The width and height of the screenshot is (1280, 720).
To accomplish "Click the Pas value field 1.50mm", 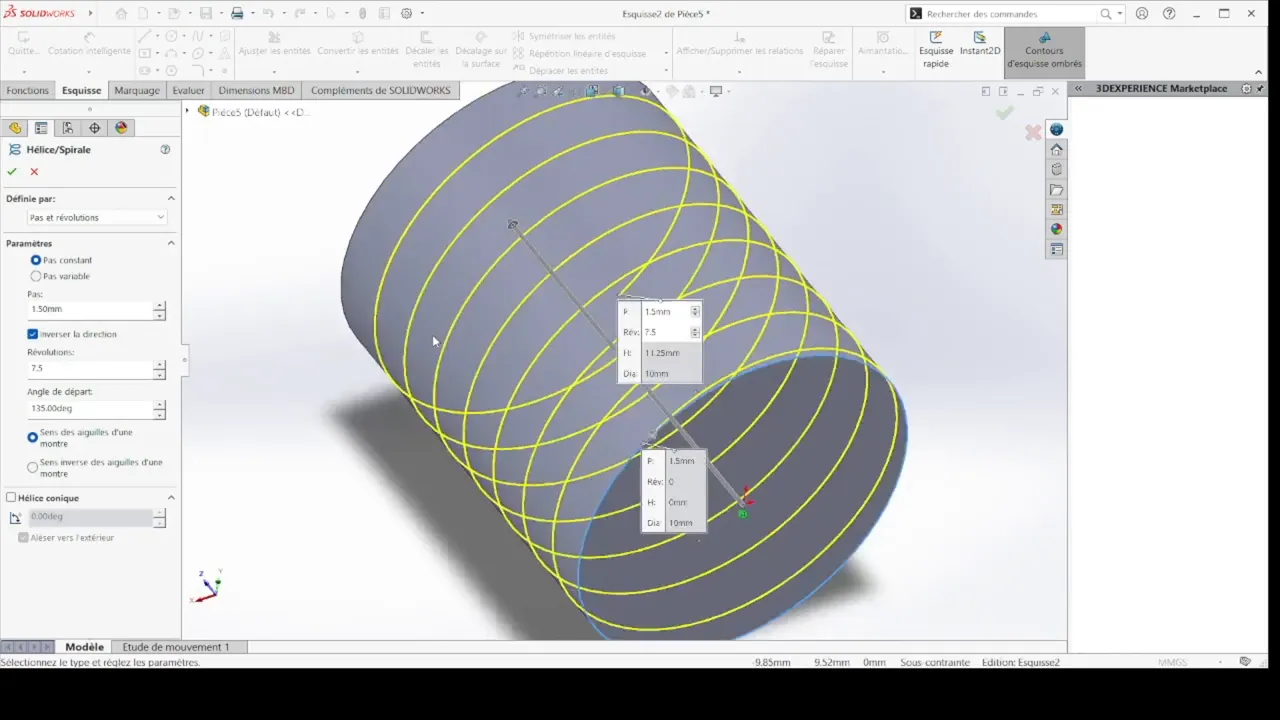I will (x=90, y=309).
